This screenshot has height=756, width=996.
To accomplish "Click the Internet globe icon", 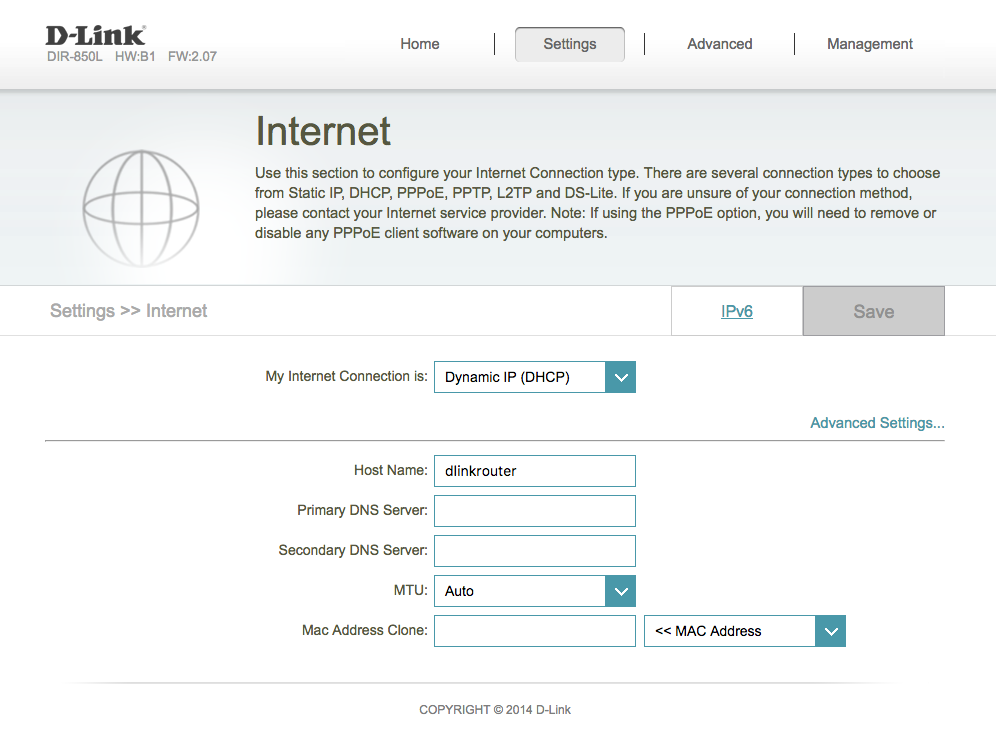I will [x=141, y=208].
